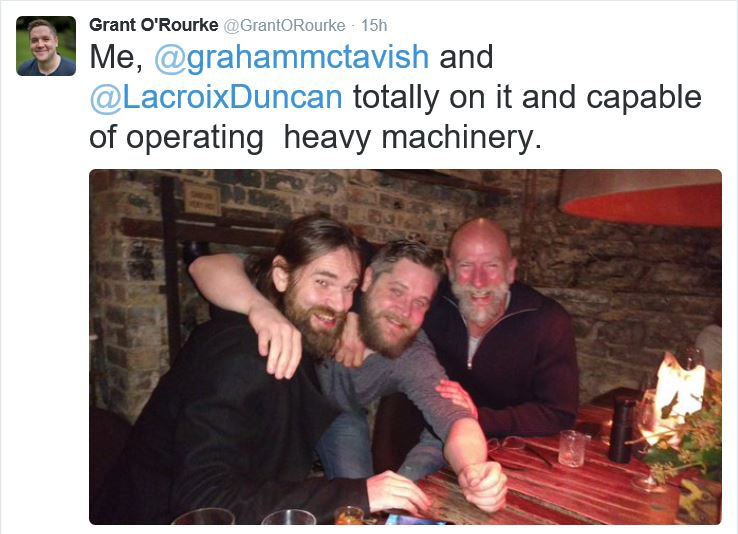Click the red lampshade in the photo
The image size is (738, 534).
641,198
